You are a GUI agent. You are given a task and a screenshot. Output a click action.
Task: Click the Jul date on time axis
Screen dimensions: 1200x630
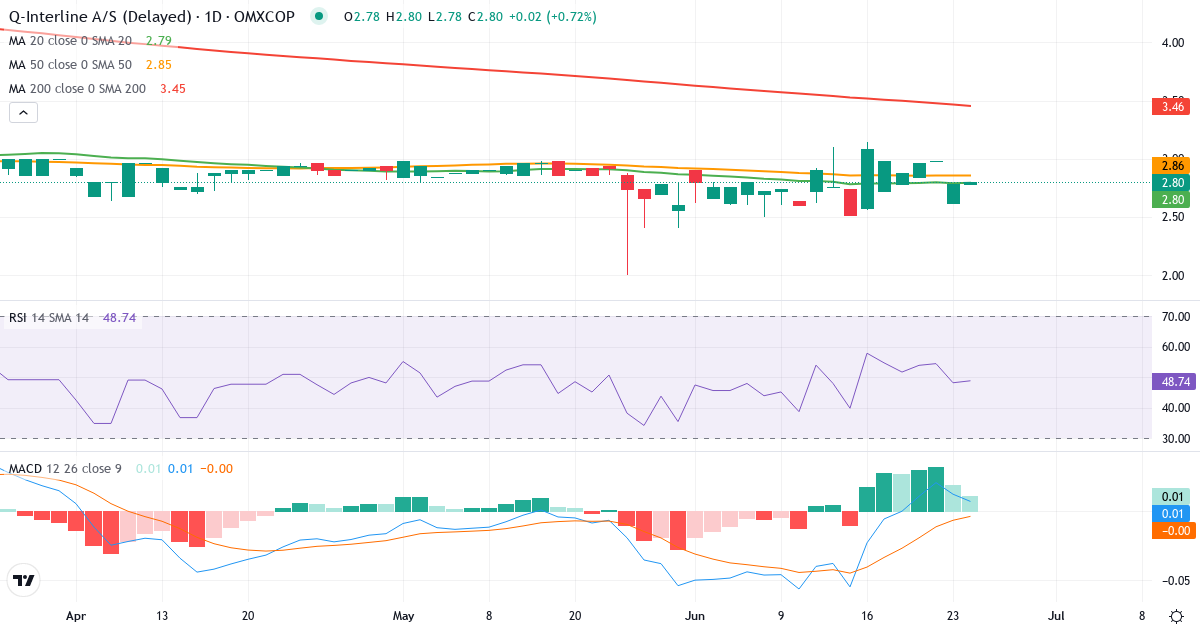[1055, 616]
